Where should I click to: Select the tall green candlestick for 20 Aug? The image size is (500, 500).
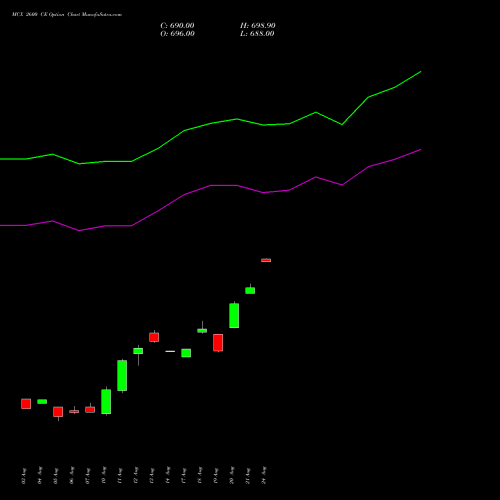tap(234, 315)
